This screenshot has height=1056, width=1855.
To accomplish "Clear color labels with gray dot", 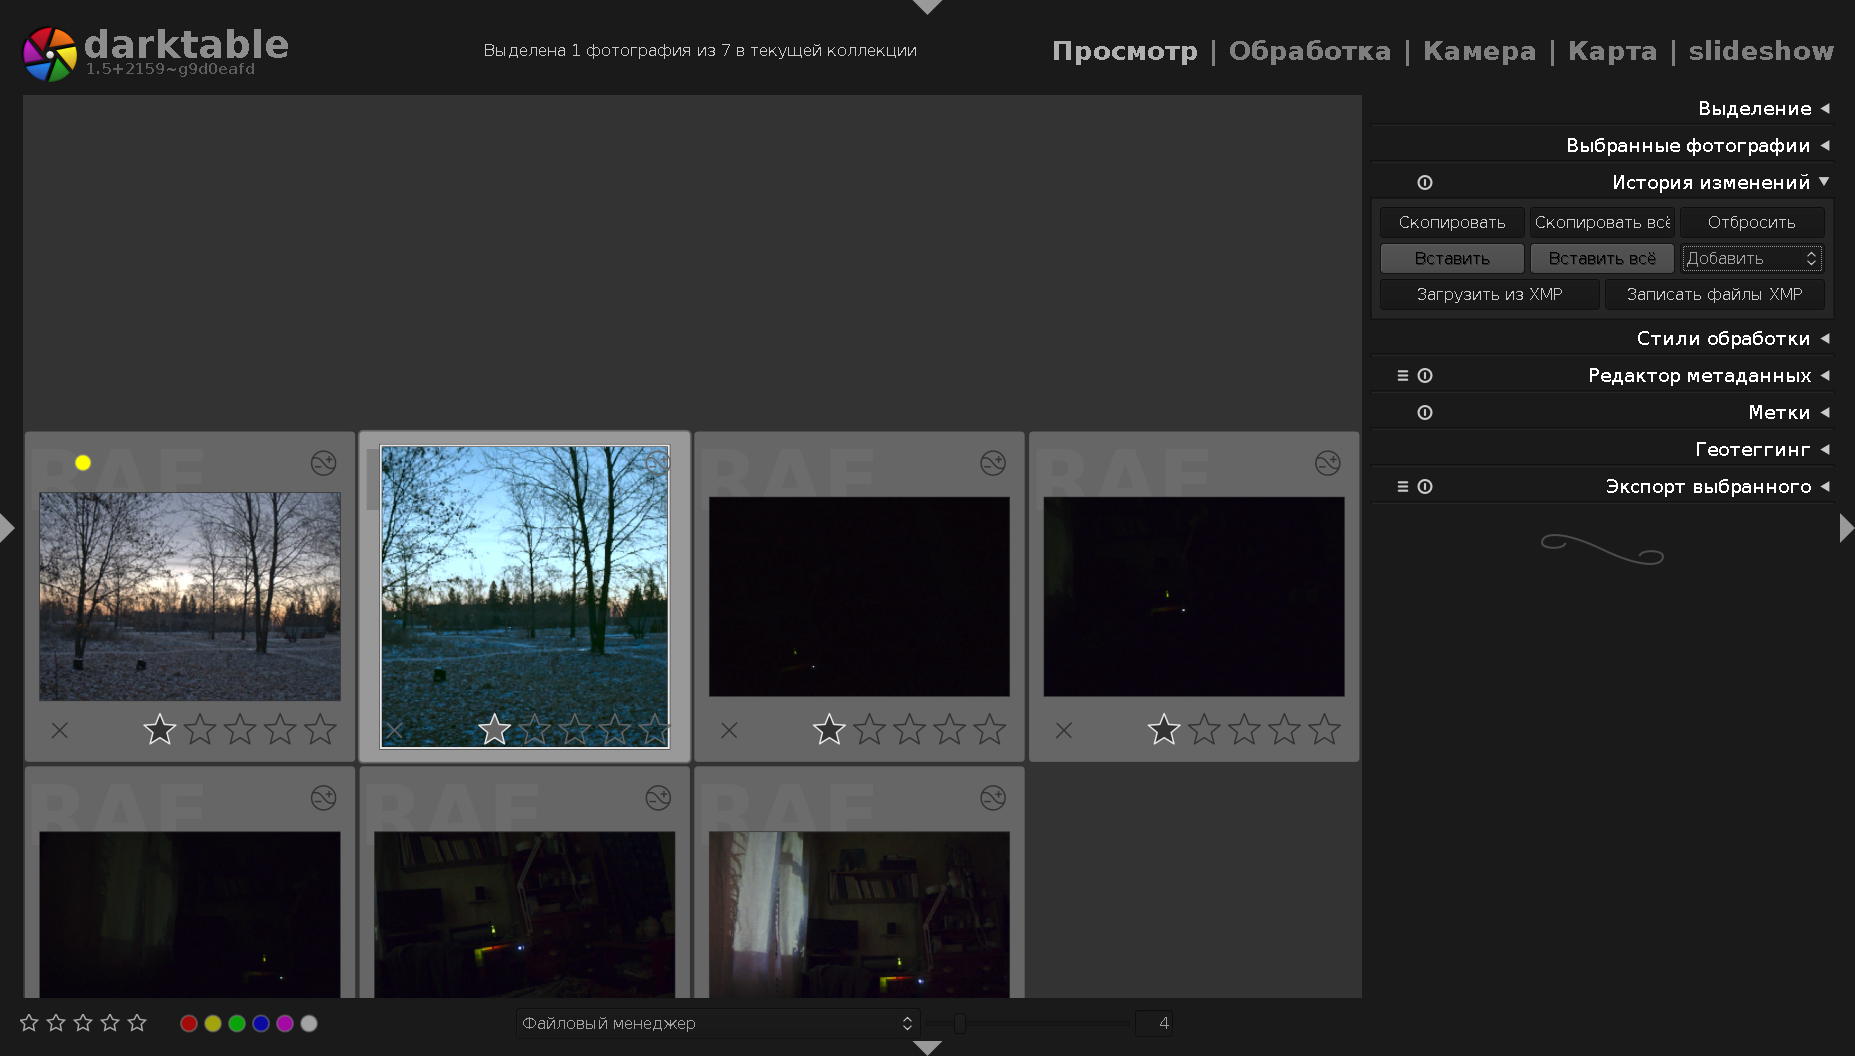I will tap(308, 1023).
